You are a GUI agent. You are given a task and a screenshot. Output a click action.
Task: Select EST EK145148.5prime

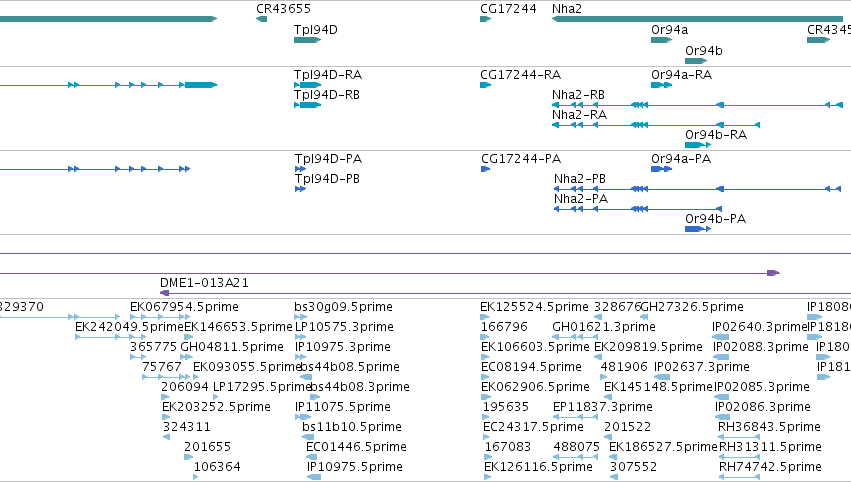(x=658, y=387)
